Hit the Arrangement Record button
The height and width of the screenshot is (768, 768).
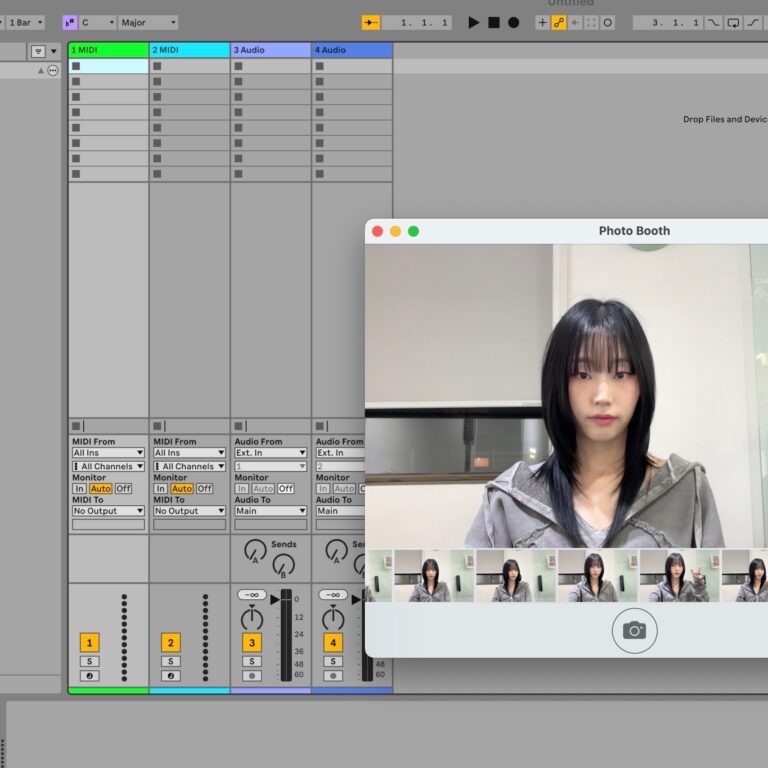click(513, 22)
